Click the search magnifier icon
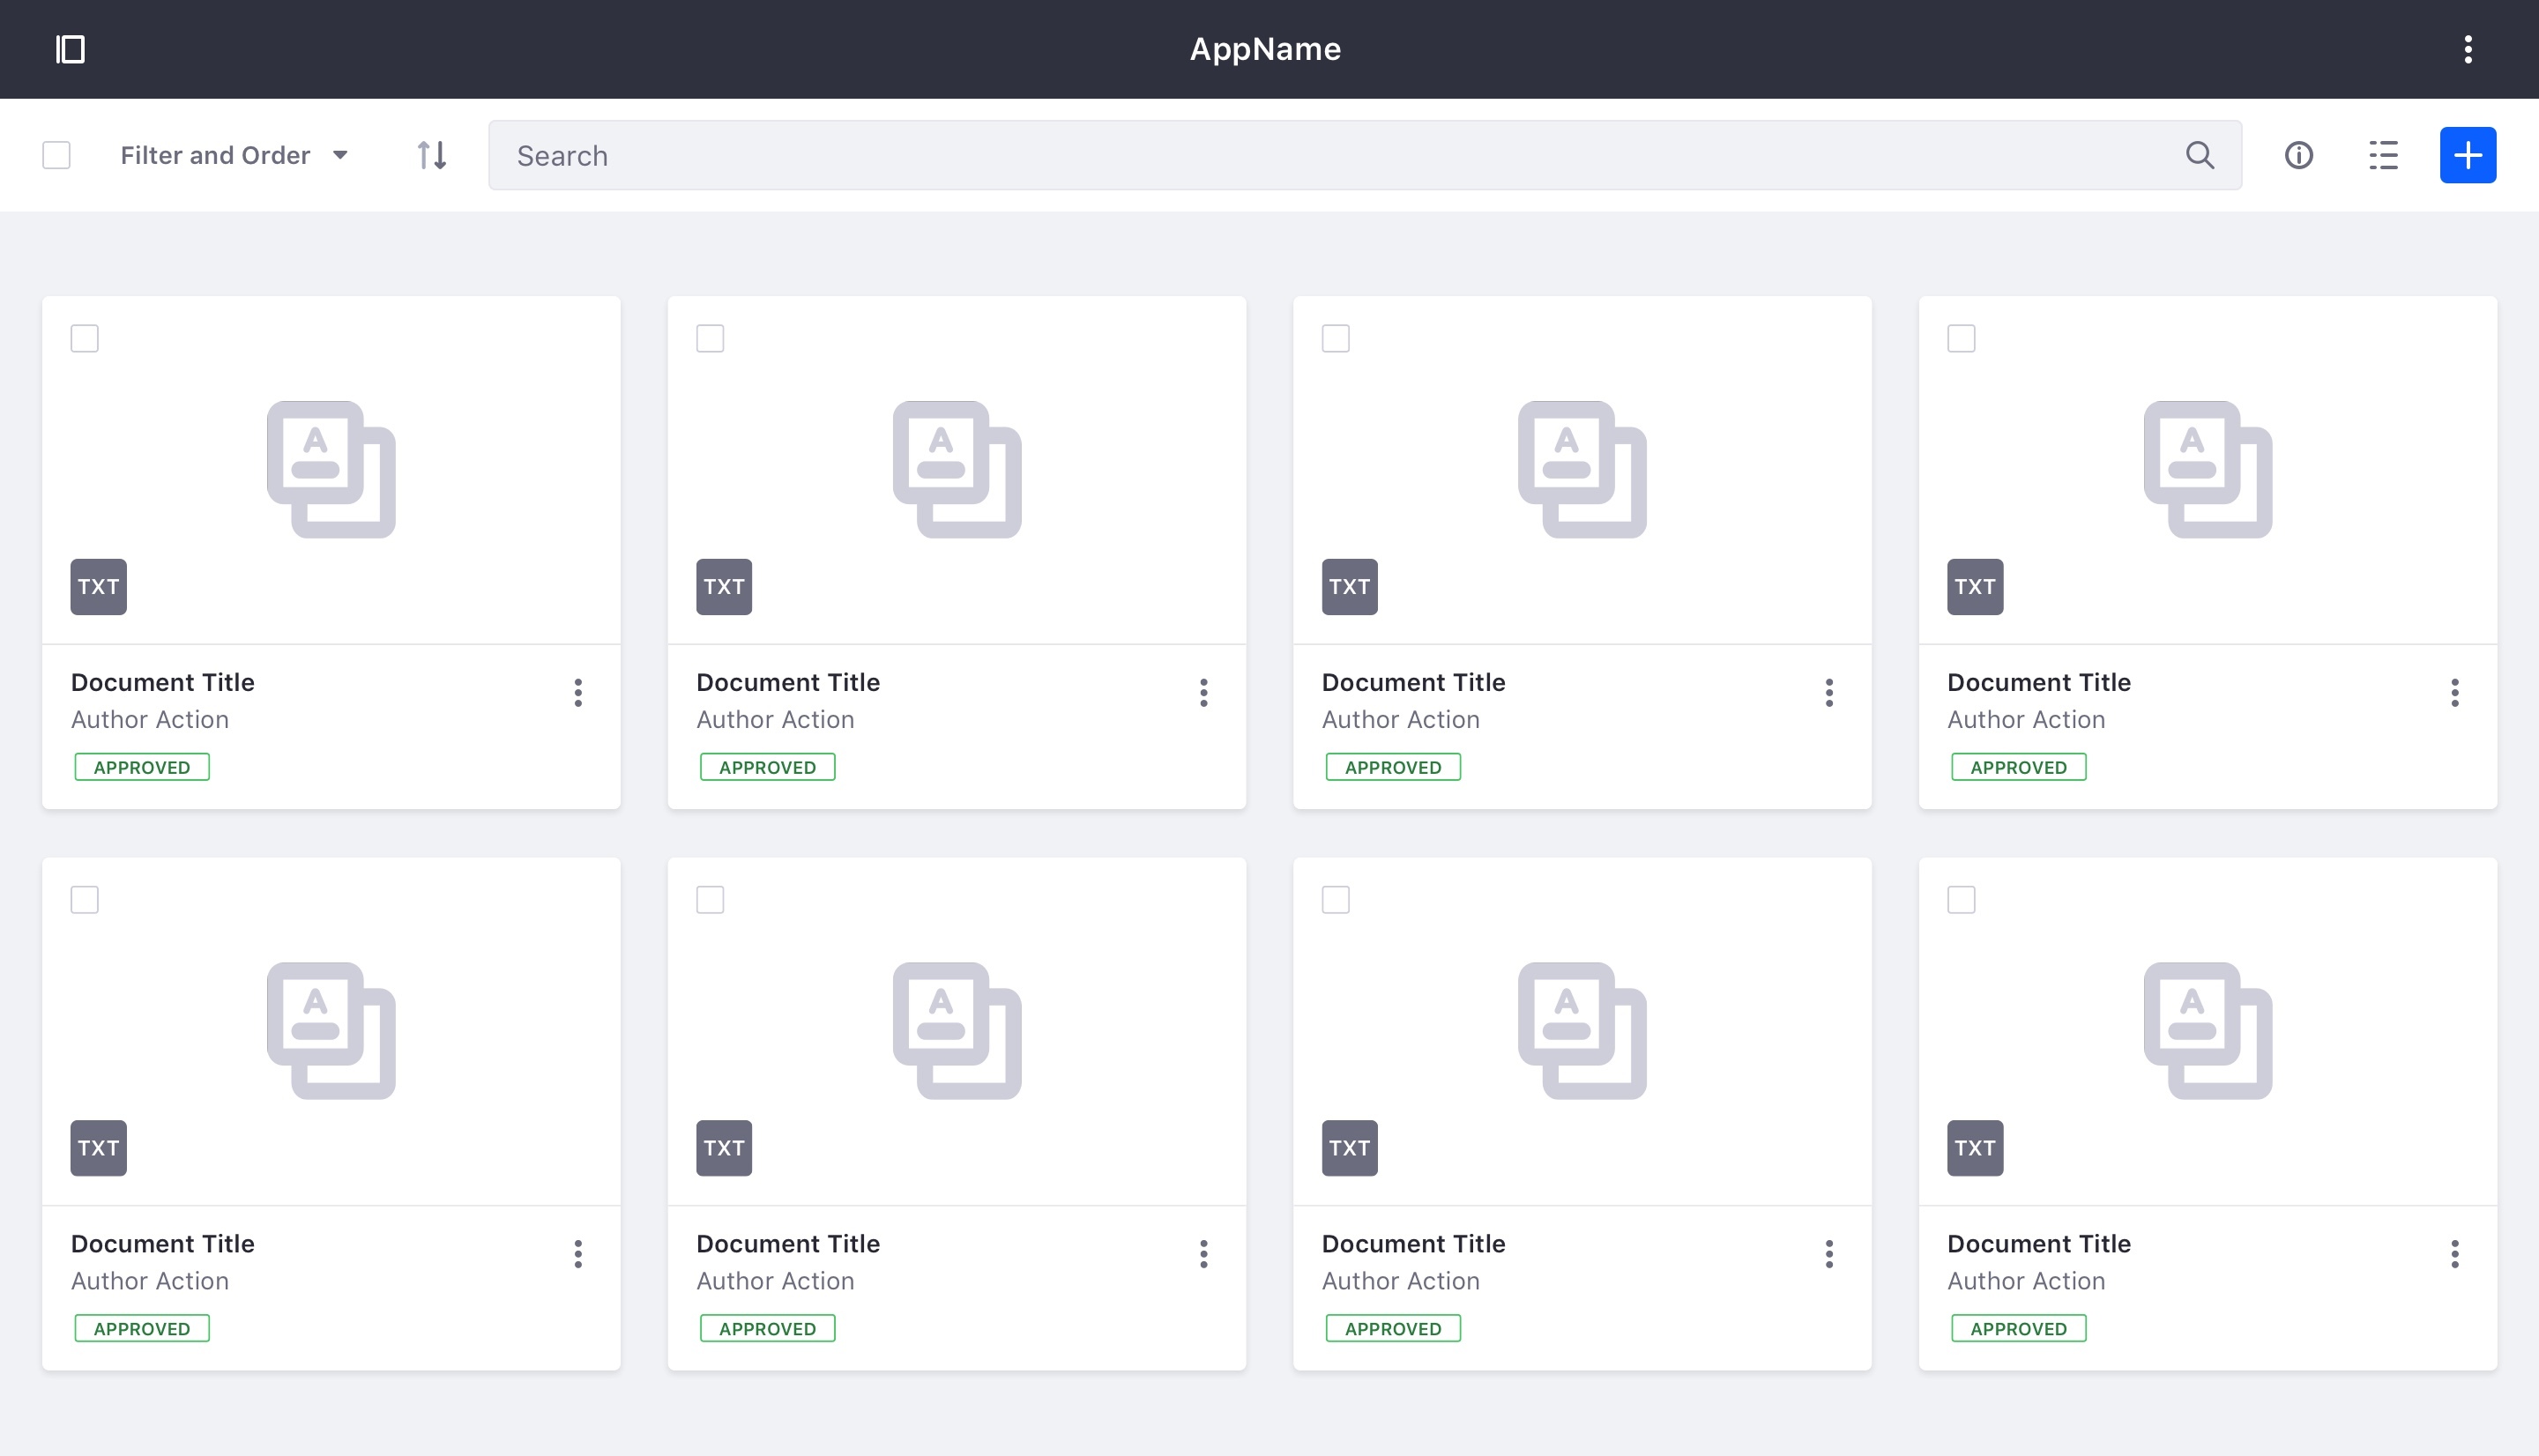2539x1456 pixels. (x=2199, y=155)
